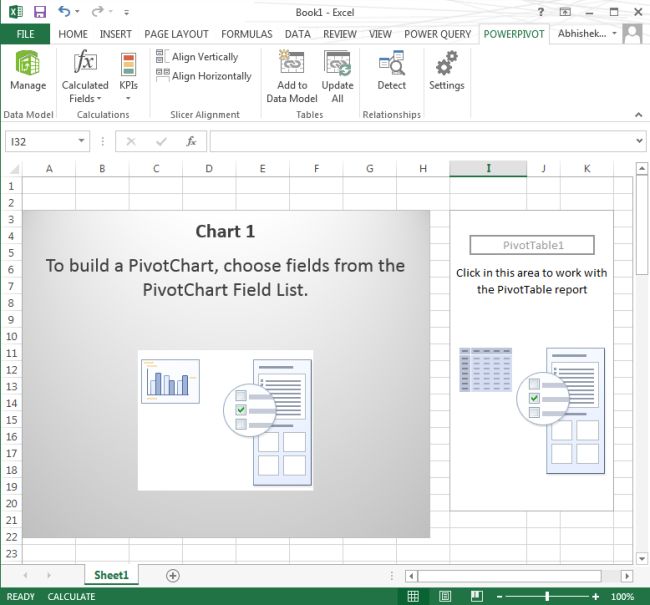The width and height of the screenshot is (650, 605).
Task: Open the Redo history dropdown
Action: point(111,12)
